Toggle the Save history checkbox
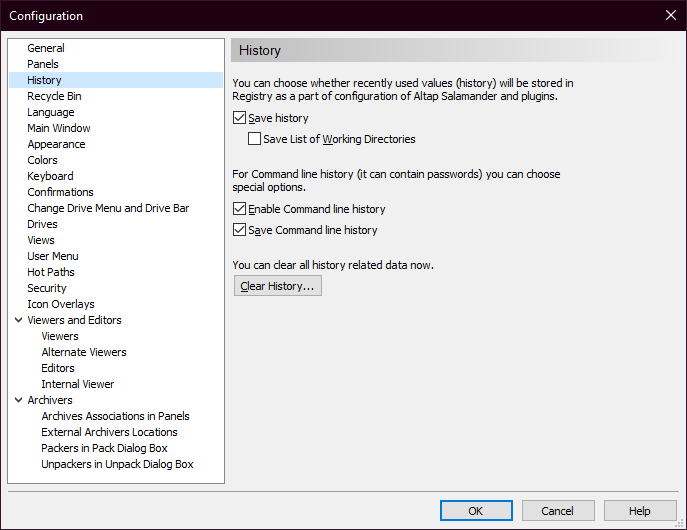The width and height of the screenshot is (687, 530). (x=239, y=118)
